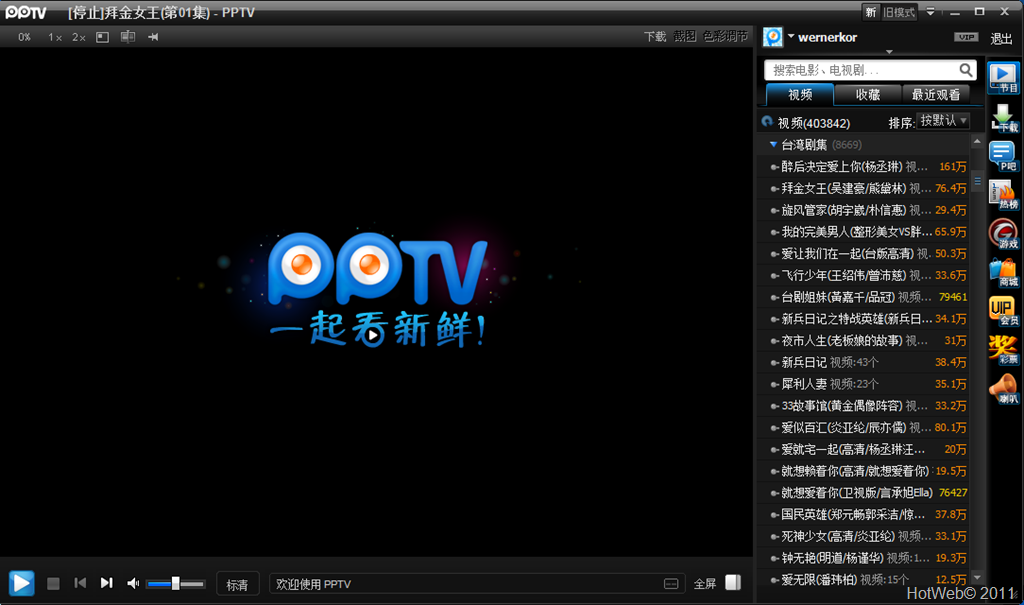Open the VIP 会员 sidebar icon
Screen dimensions: 1024x605
coord(1004,311)
